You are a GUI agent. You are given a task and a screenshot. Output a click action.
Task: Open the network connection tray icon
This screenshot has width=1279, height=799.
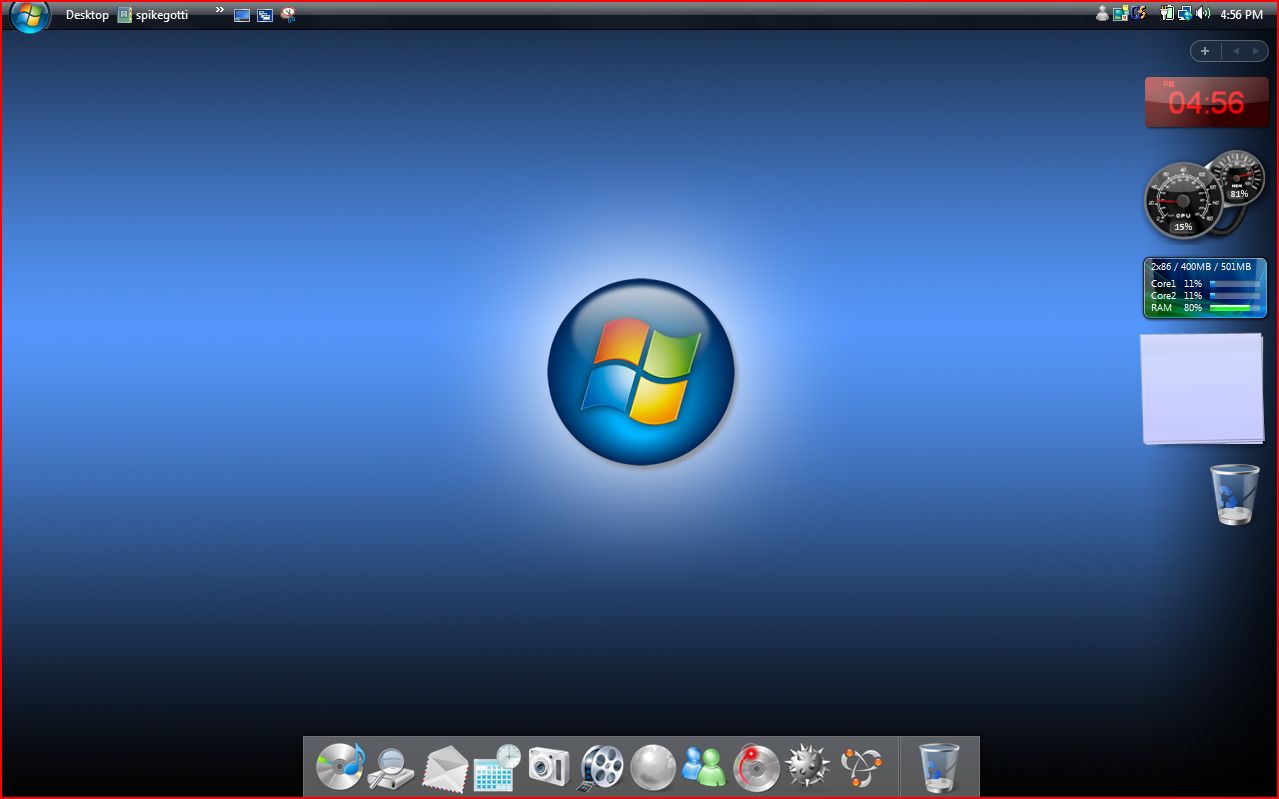coord(1184,14)
